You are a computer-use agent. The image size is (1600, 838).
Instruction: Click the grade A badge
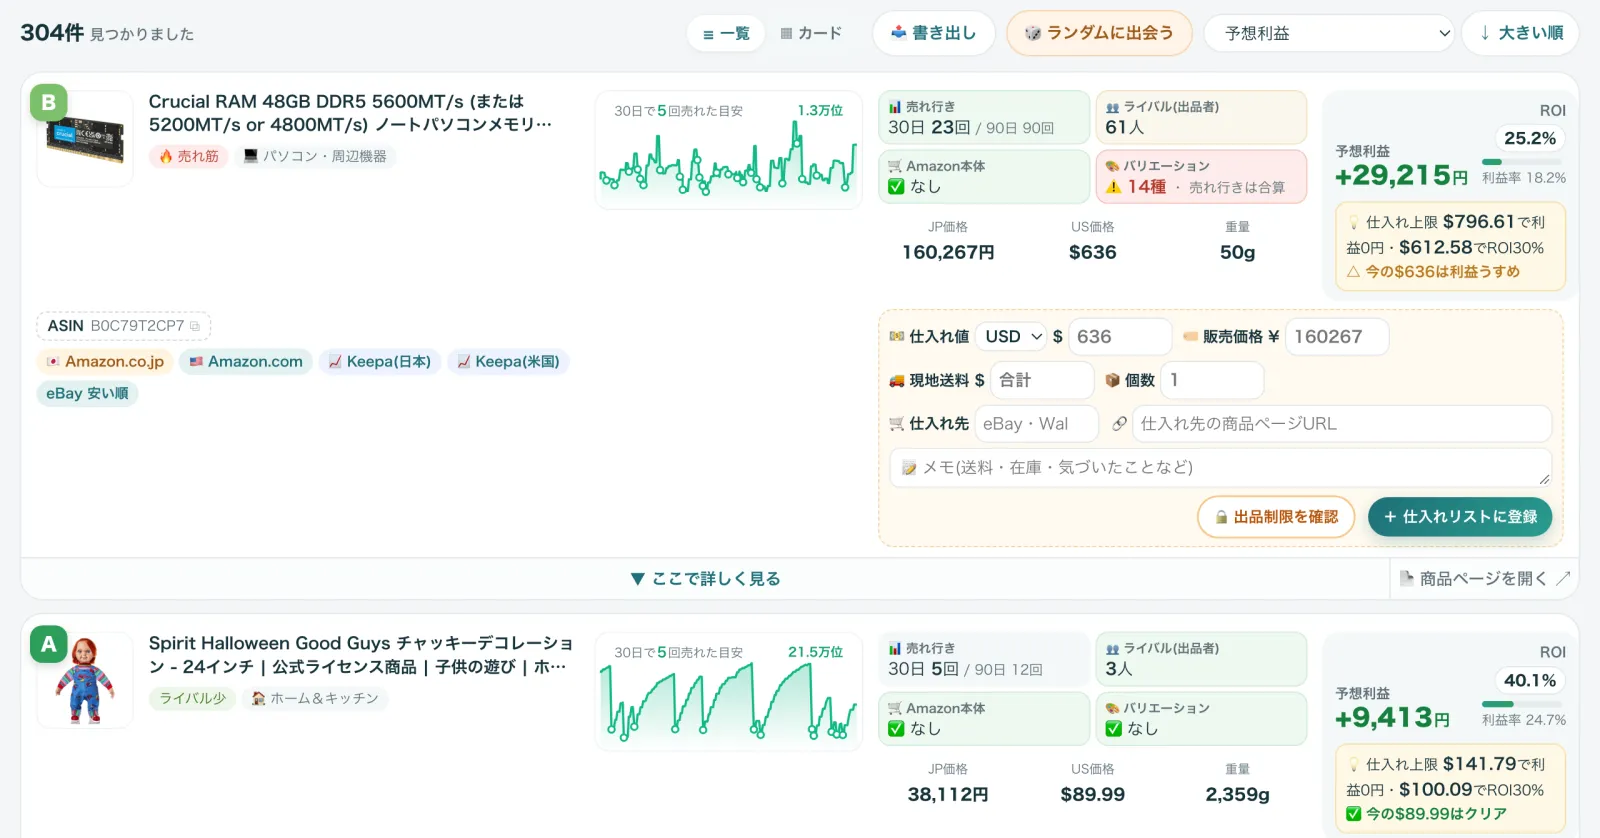click(x=49, y=645)
